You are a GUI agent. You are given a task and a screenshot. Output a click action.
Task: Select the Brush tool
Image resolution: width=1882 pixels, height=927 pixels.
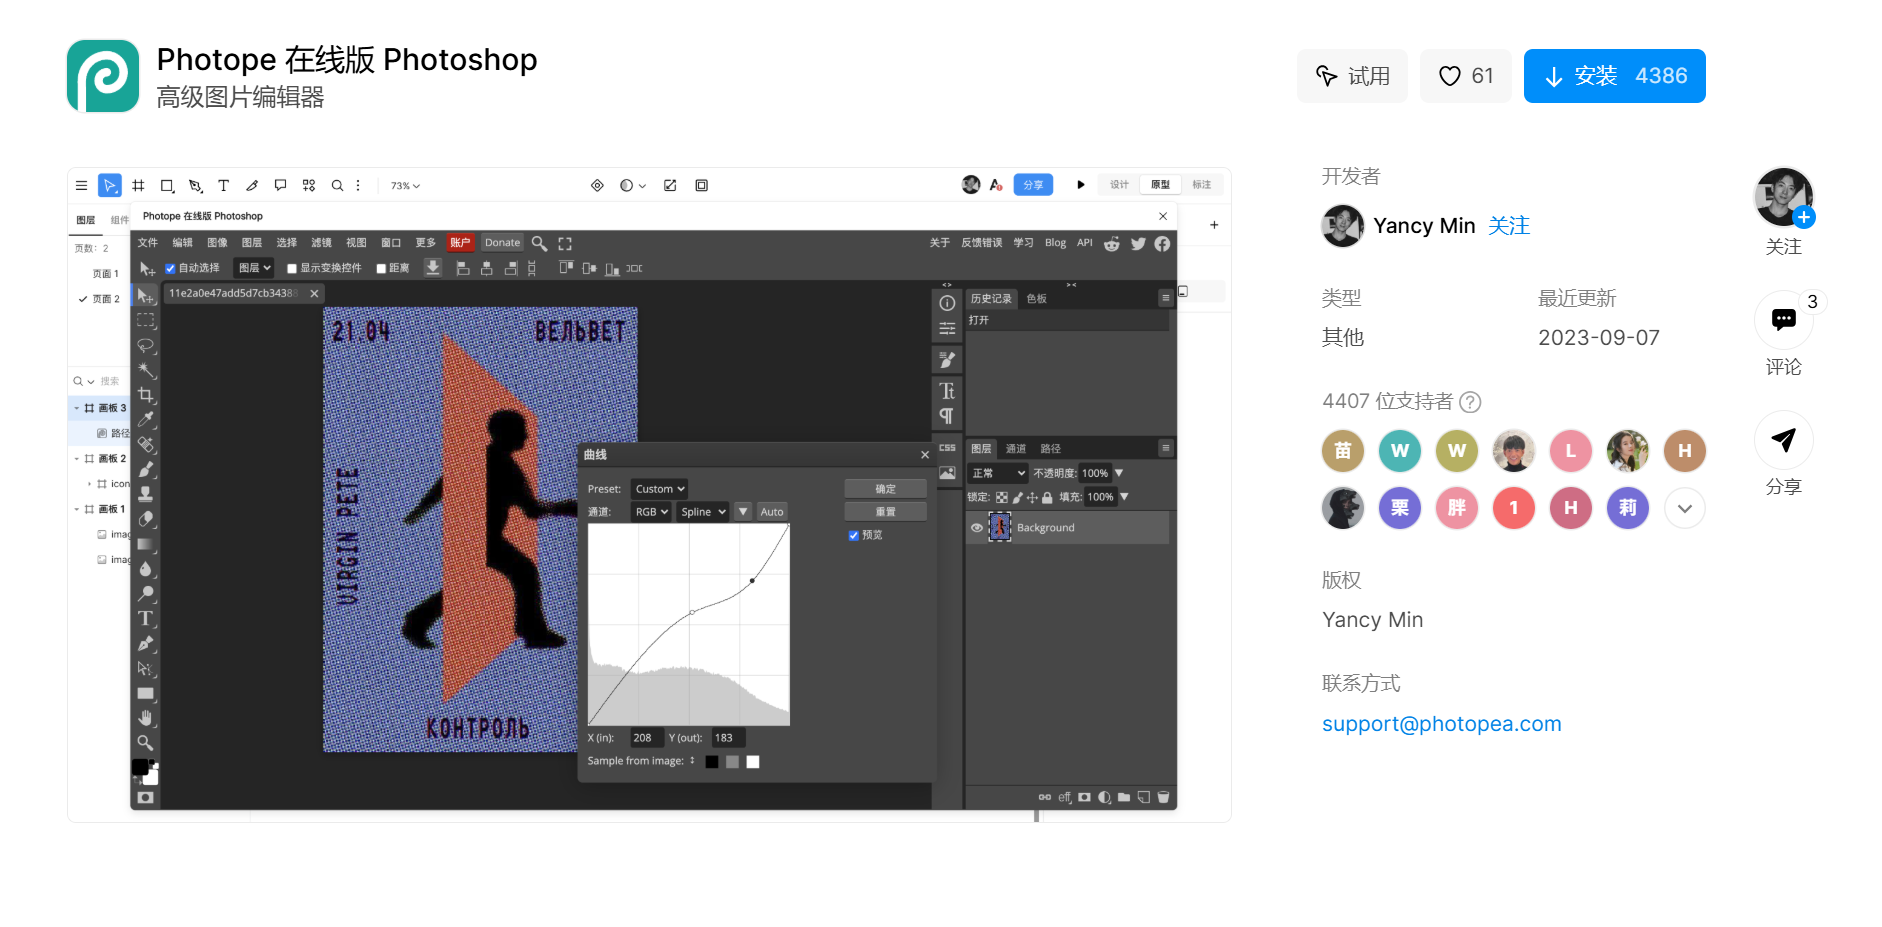click(x=147, y=468)
